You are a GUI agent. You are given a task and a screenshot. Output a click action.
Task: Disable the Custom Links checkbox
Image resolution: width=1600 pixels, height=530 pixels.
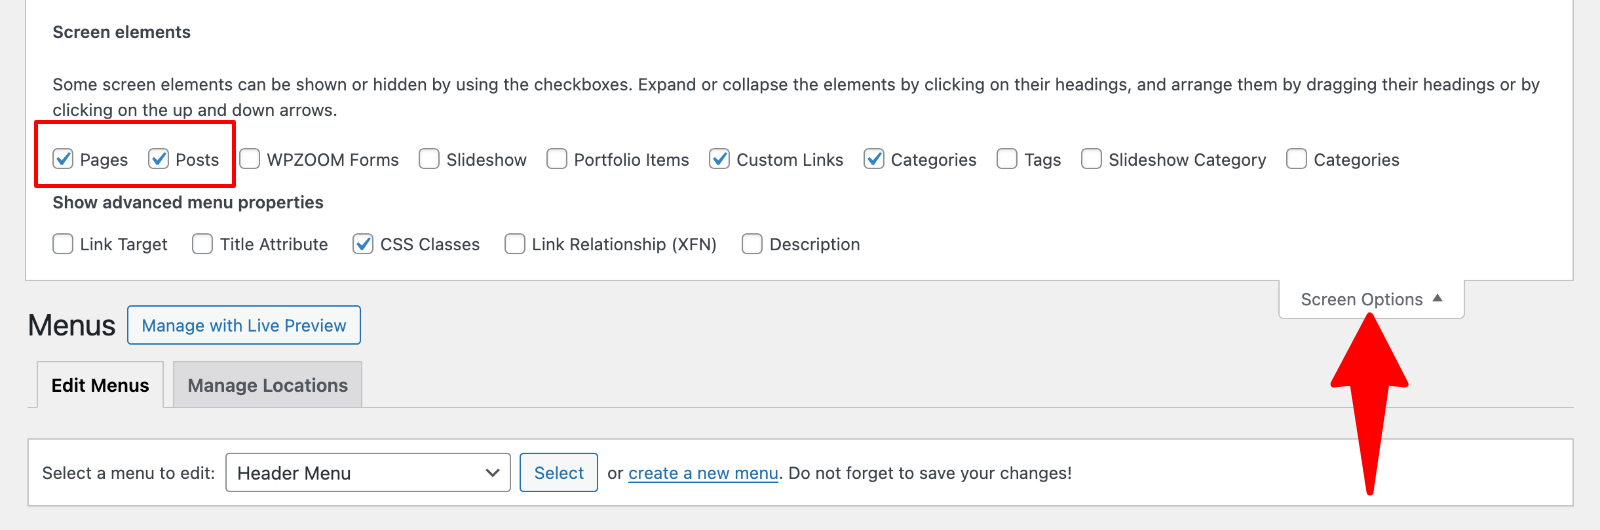719,159
